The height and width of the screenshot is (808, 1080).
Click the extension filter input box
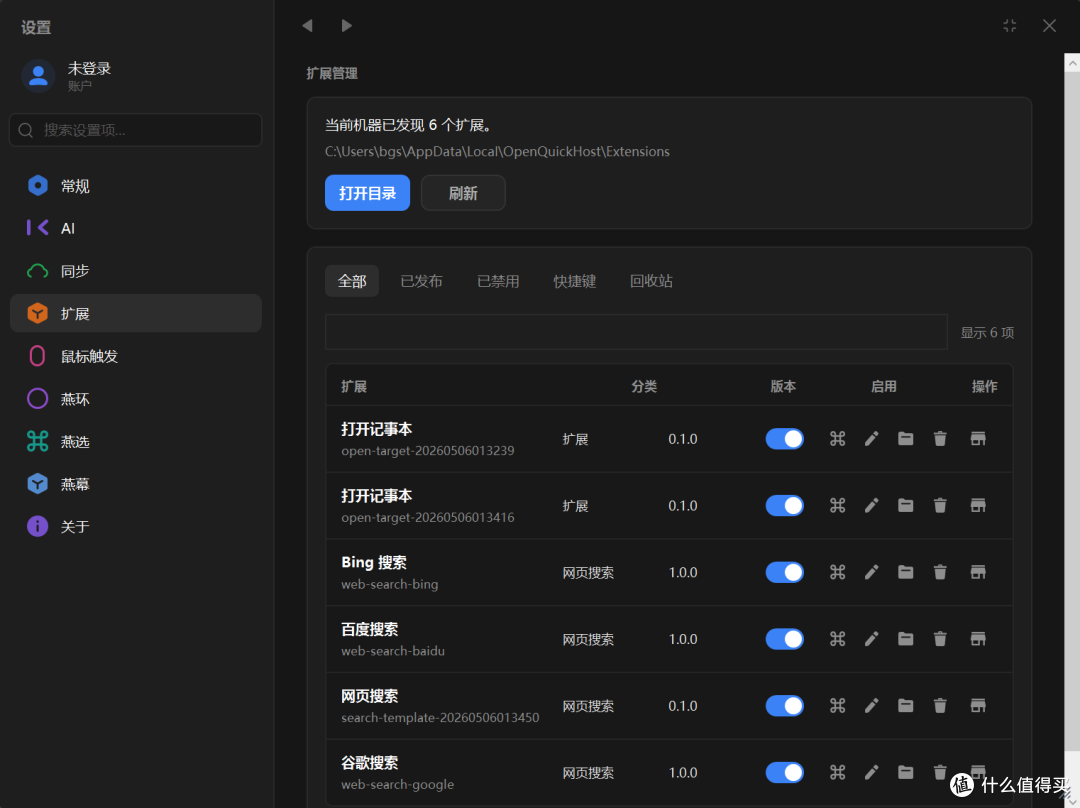point(636,332)
